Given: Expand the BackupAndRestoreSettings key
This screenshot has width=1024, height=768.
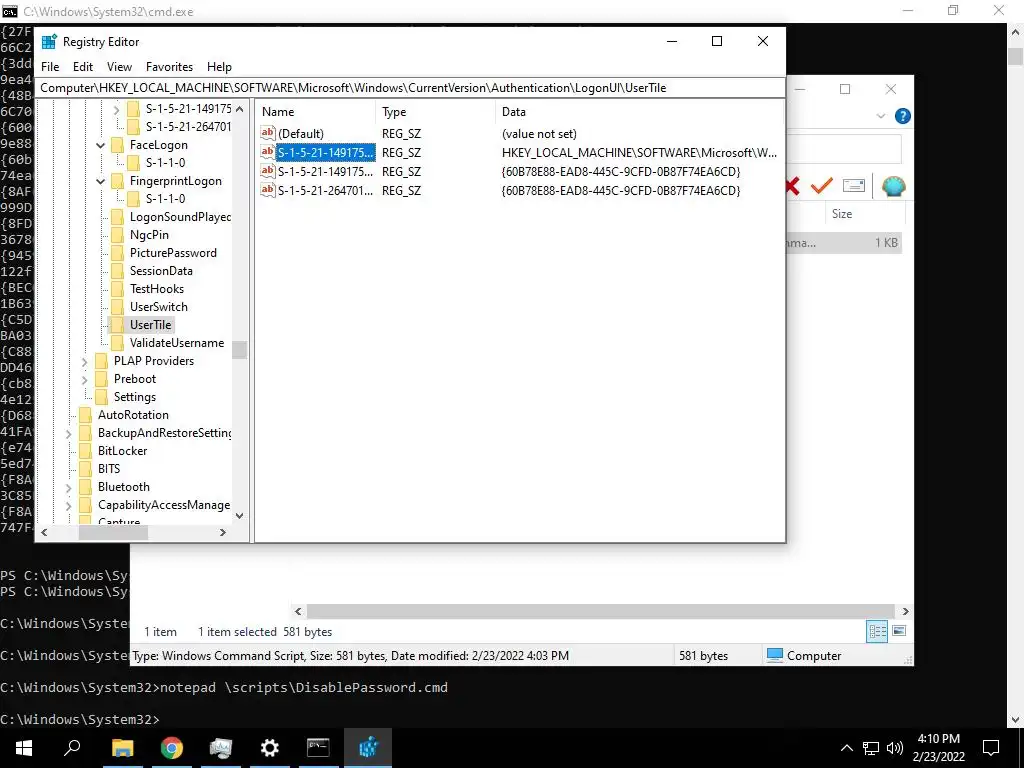Looking at the screenshot, I should click(69, 433).
